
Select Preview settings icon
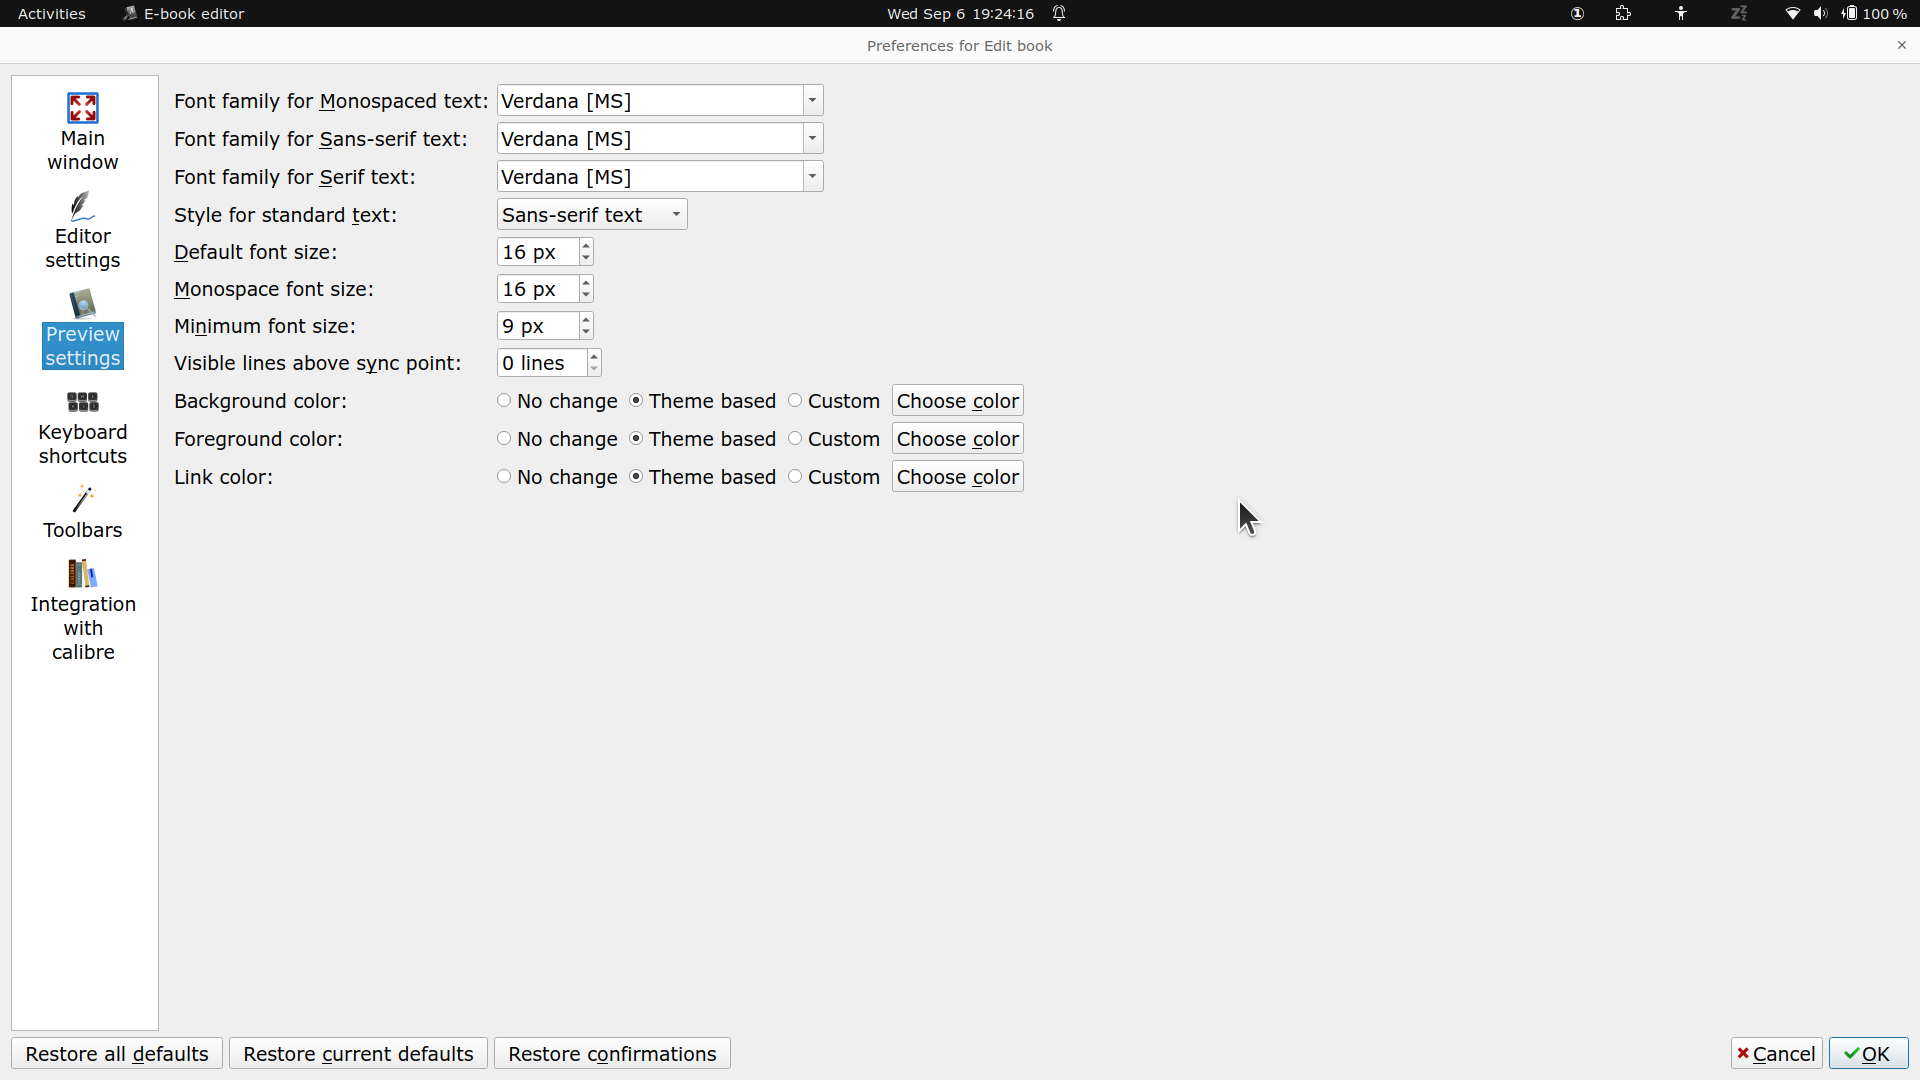(82, 304)
